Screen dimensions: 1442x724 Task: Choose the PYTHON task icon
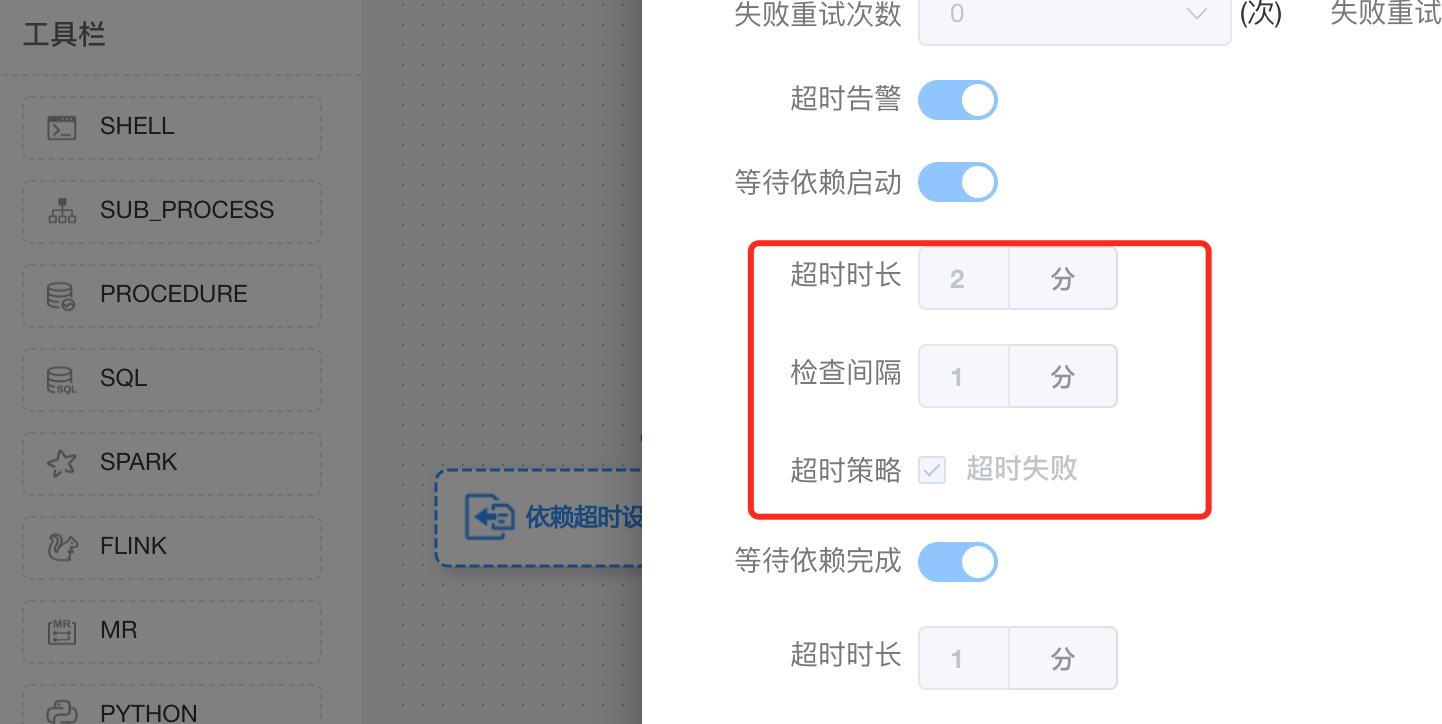click(62, 712)
